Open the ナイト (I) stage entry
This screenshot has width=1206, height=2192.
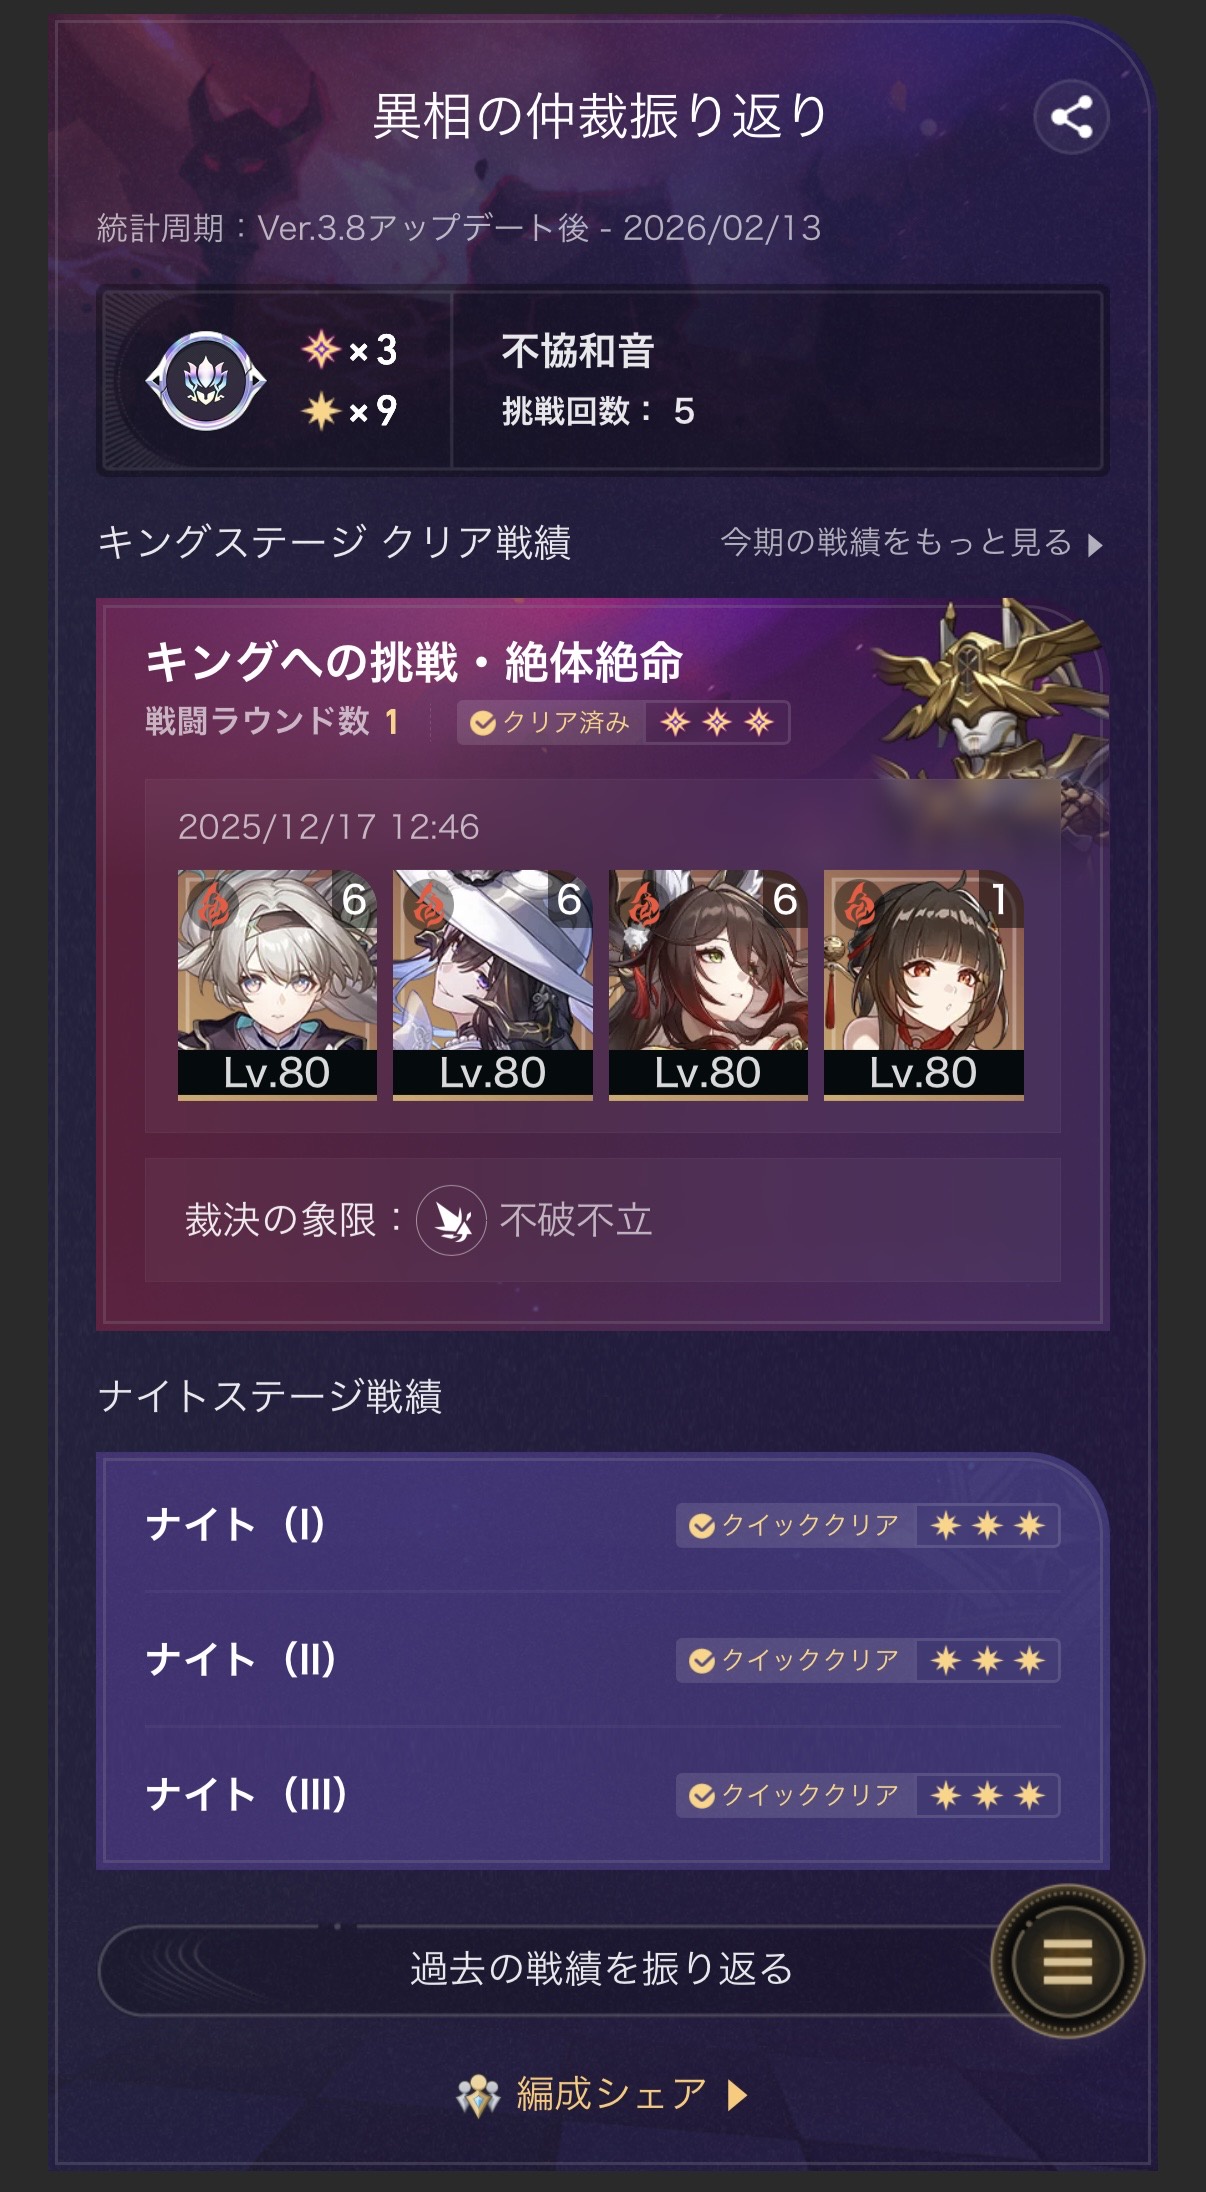point(603,1526)
